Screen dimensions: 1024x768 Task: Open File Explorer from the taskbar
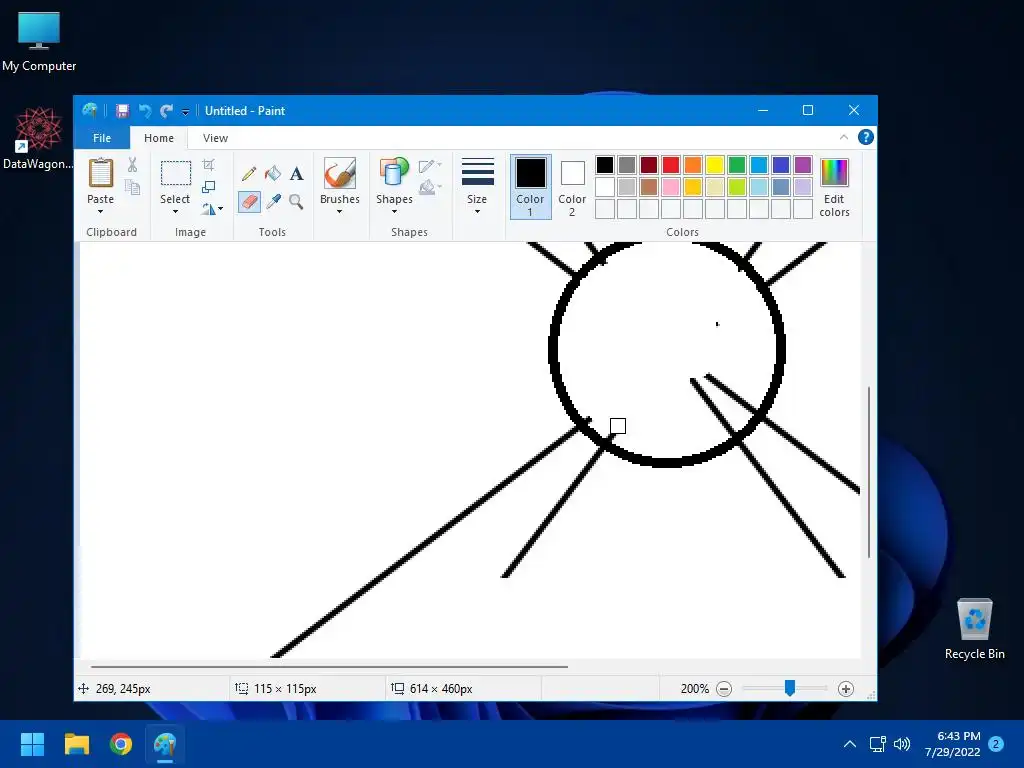click(x=76, y=744)
